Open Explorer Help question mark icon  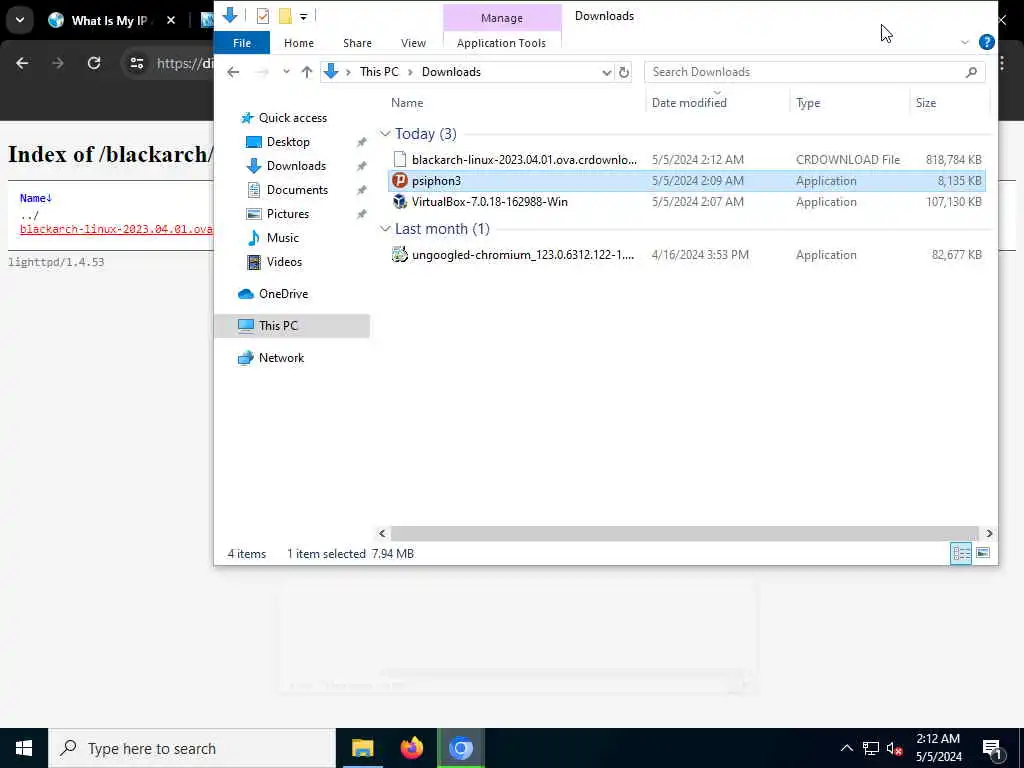pos(986,42)
